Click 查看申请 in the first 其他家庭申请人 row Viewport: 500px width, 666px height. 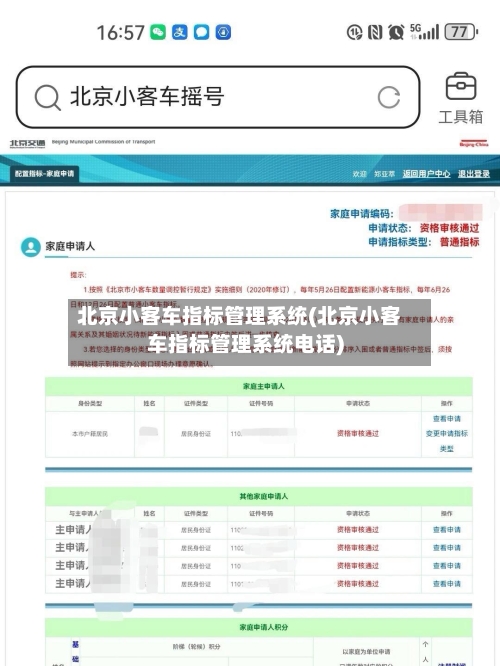click(x=446, y=530)
